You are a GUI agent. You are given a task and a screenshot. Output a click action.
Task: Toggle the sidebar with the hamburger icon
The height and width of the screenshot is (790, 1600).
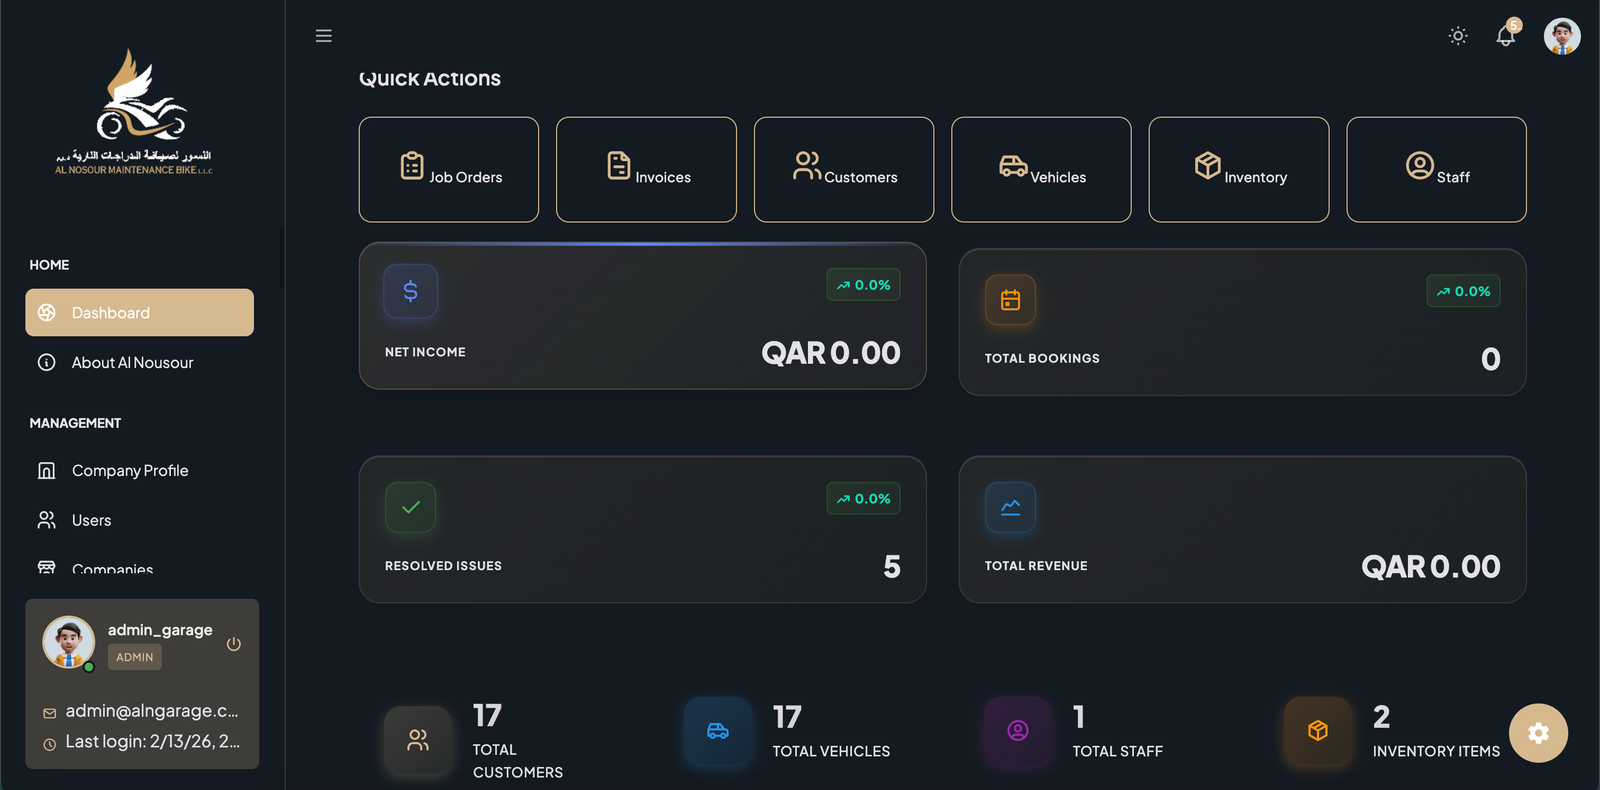323,36
